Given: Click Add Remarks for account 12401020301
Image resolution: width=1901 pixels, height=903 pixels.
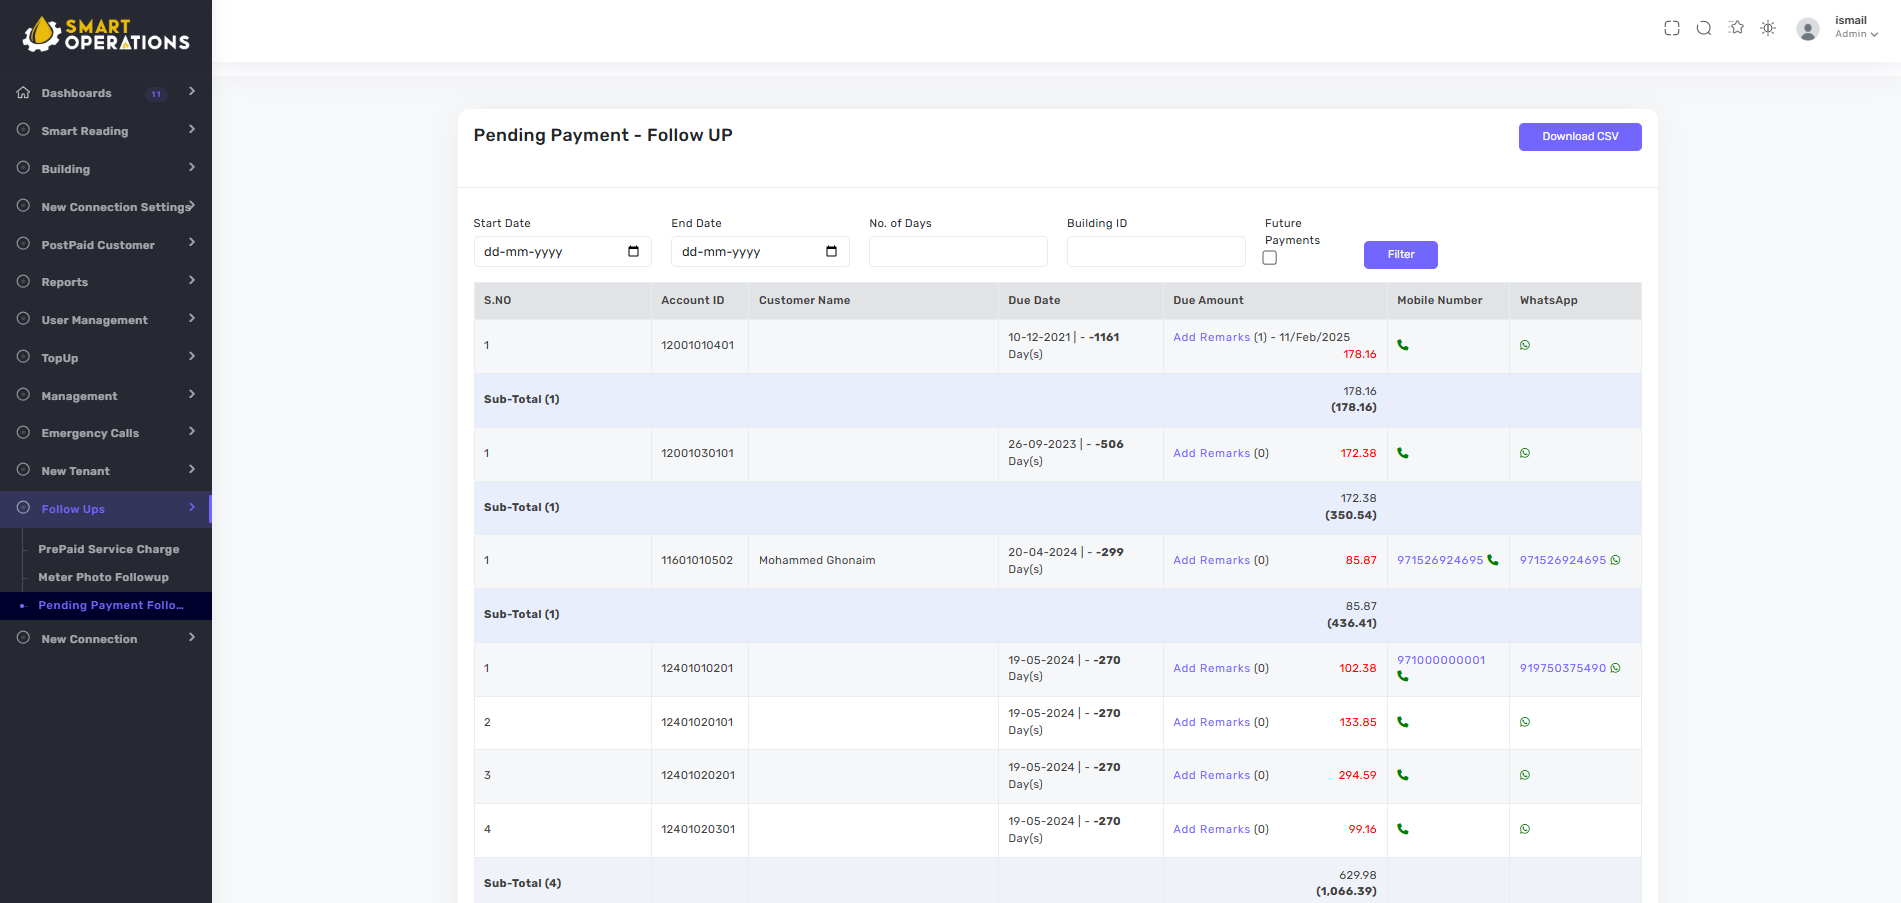Looking at the screenshot, I should (1211, 829).
